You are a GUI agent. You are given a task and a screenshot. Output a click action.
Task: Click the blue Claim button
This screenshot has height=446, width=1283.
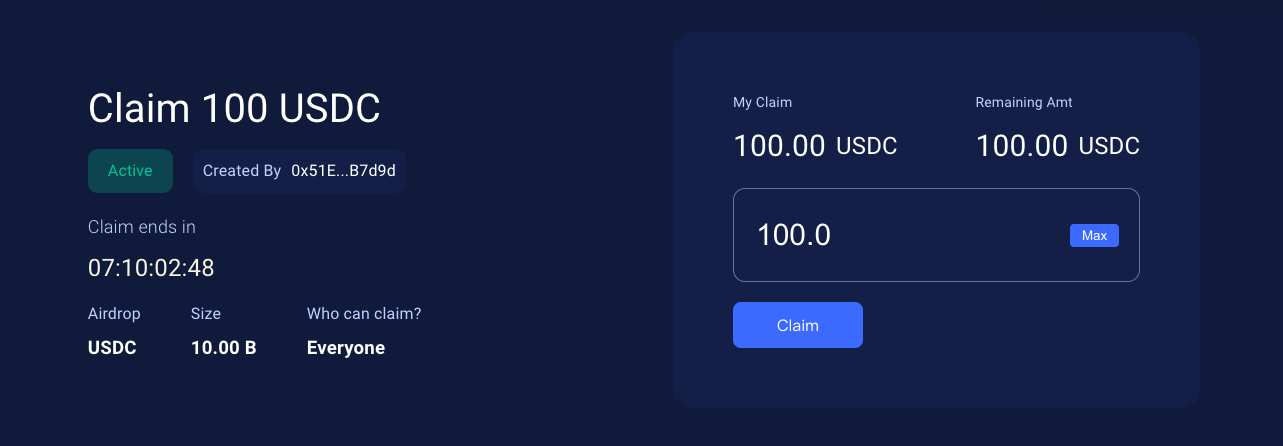(797, 325)
